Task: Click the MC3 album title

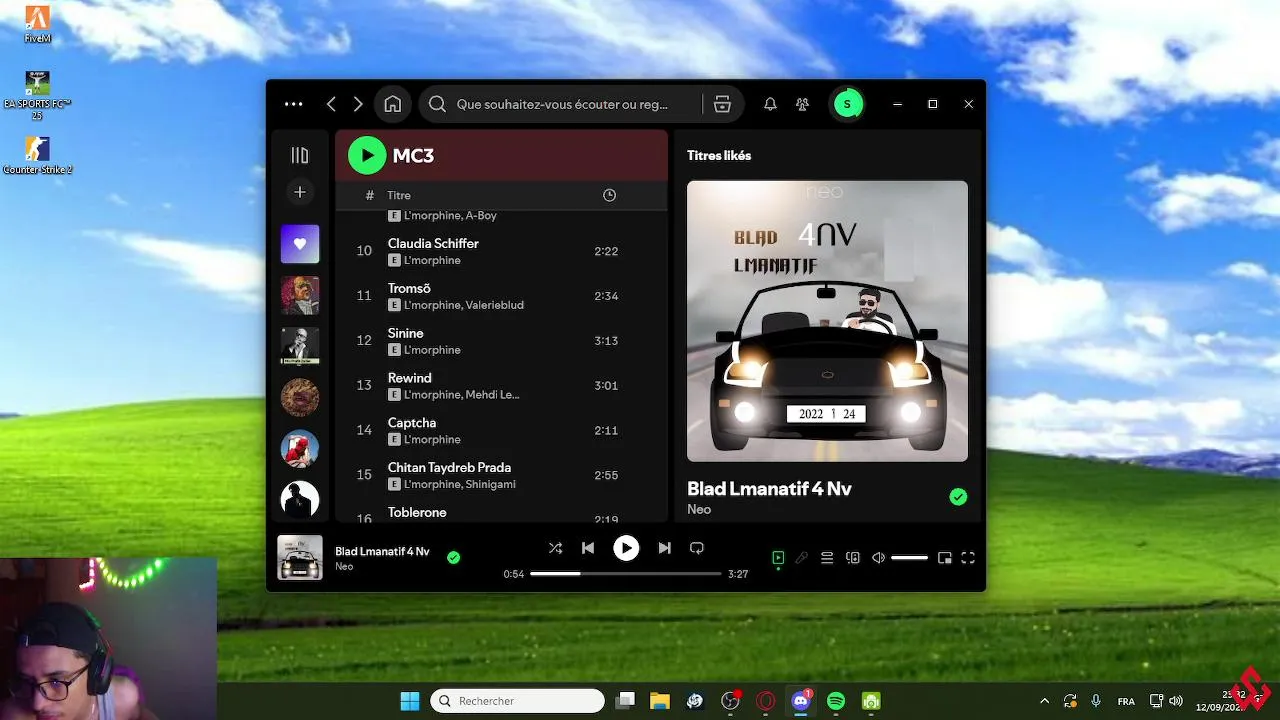Action: tap(413, 155)
